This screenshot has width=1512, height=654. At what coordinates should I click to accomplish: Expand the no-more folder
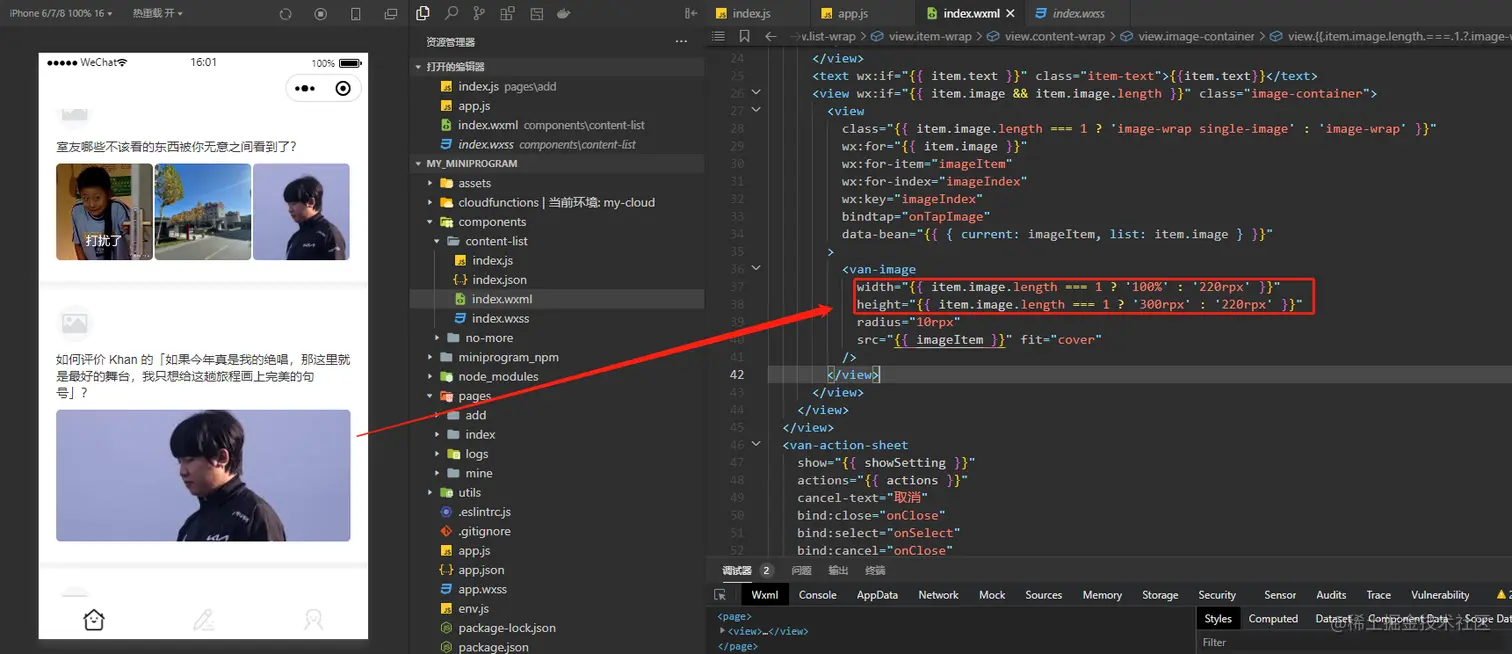pyautogui.click(x=438, y=338)
